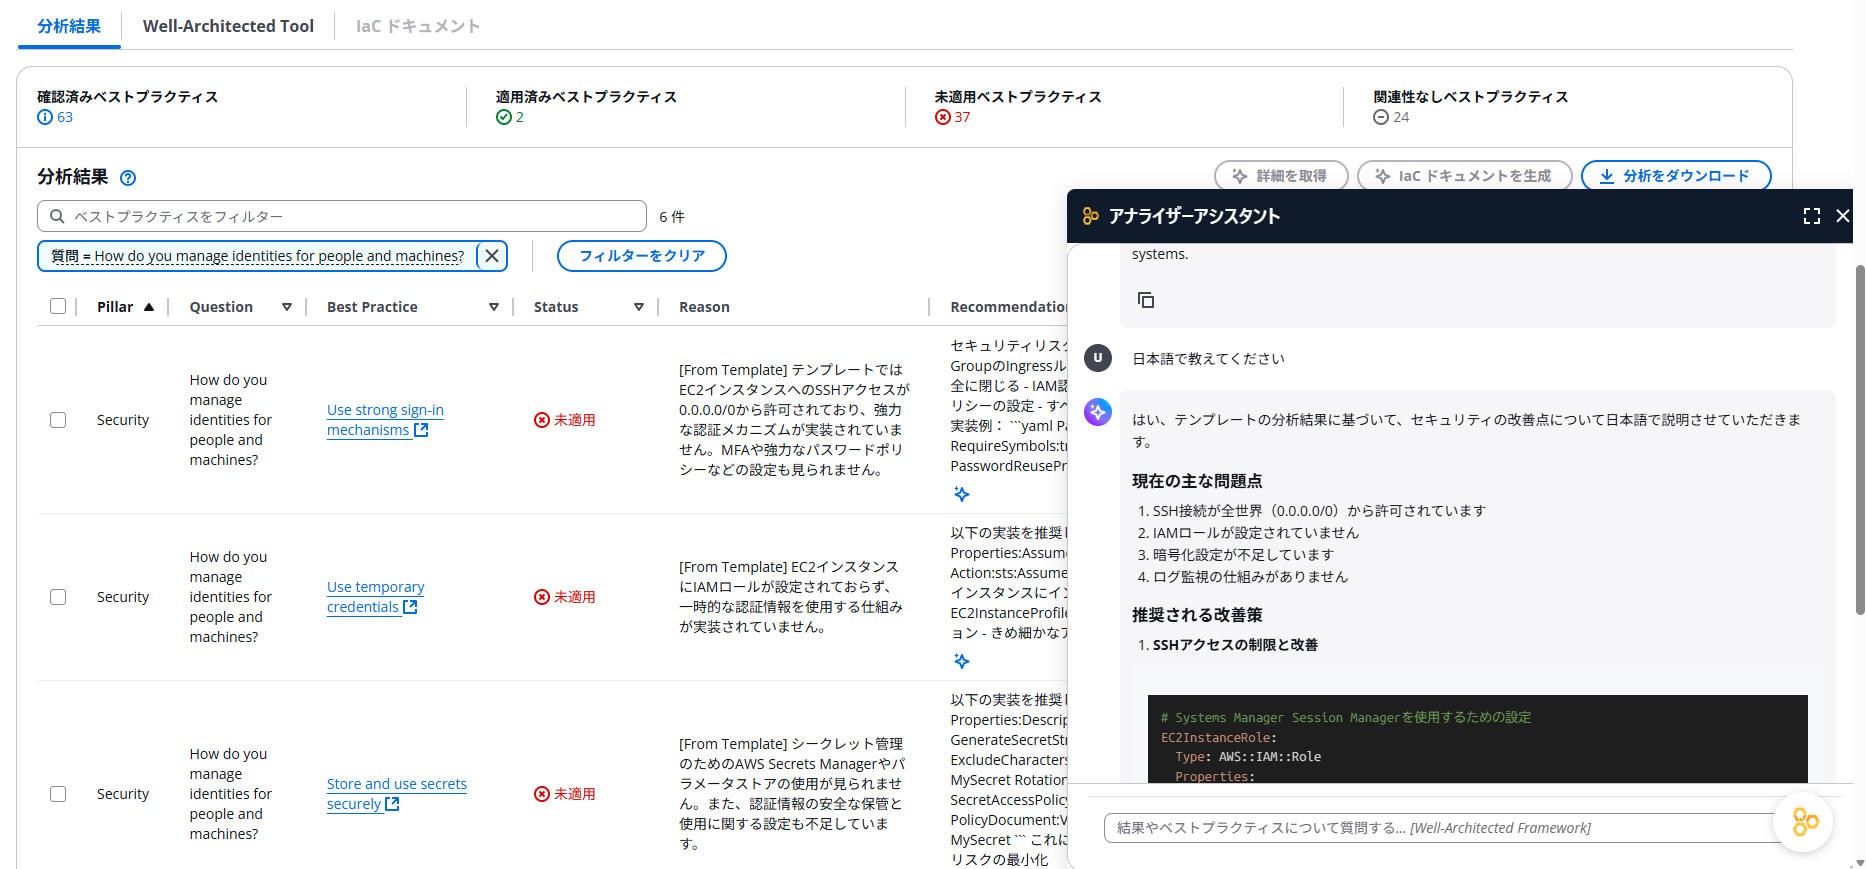Check the row for Use strong sign-in mechanisms

pos(58,420)
